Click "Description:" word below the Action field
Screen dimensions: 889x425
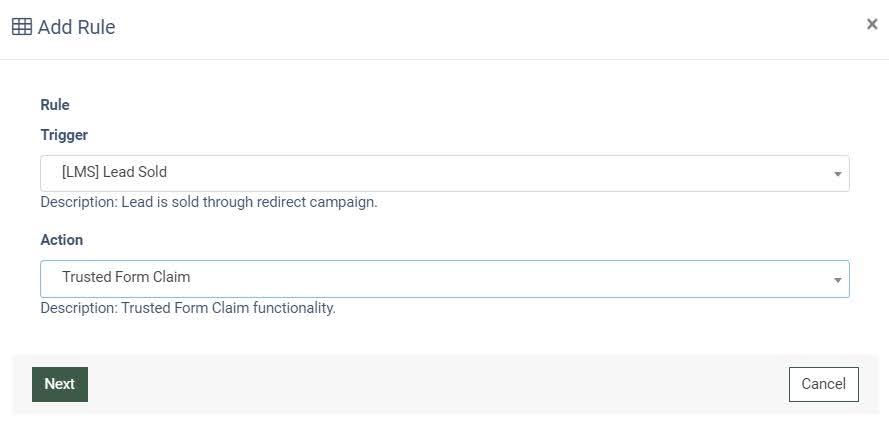click(79, 308)
